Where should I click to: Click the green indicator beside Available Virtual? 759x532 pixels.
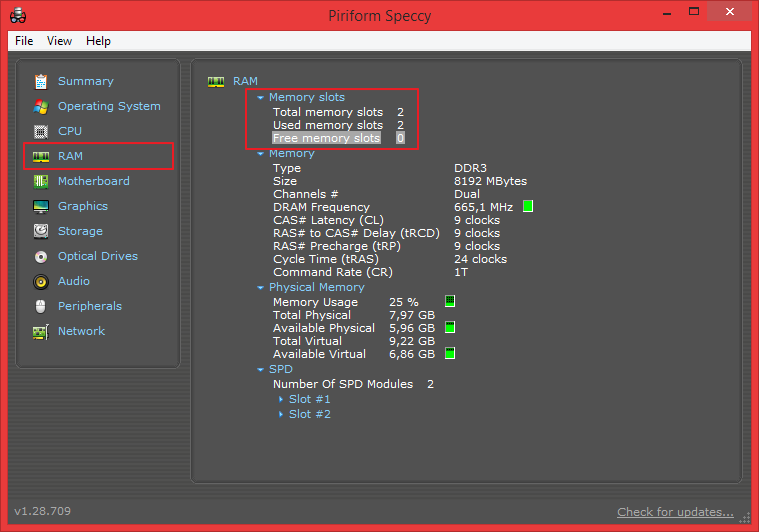[450, 353]
